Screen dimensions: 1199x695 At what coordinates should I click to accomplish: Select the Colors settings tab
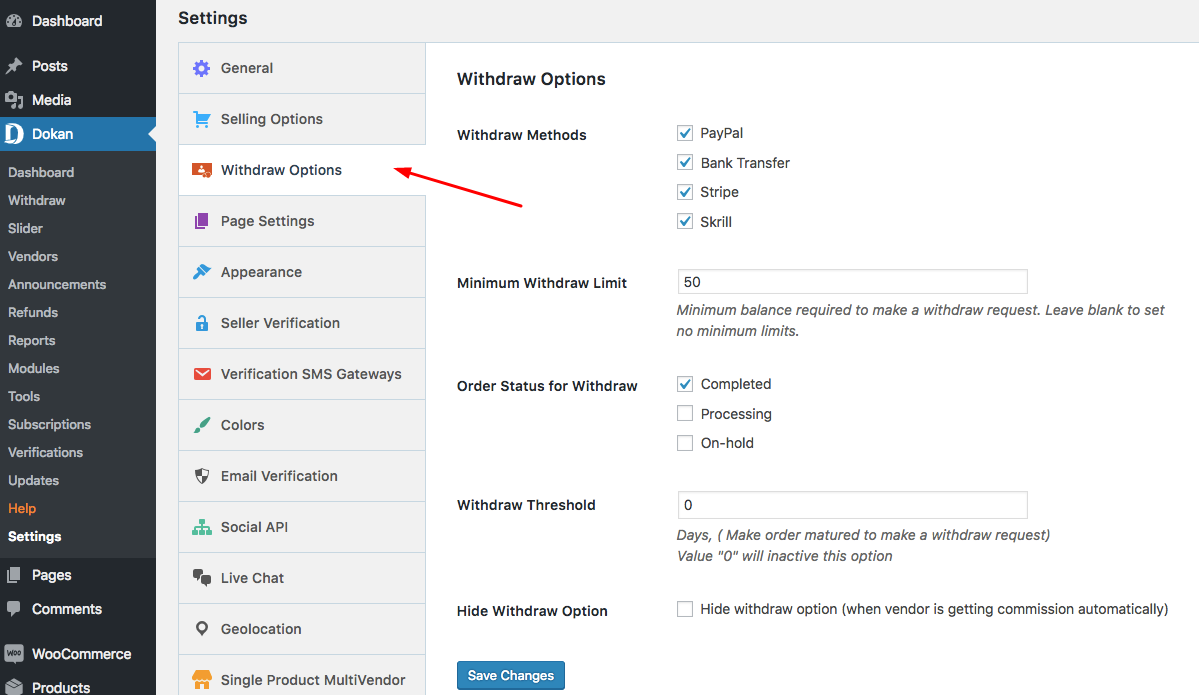(x=302, y=425)
